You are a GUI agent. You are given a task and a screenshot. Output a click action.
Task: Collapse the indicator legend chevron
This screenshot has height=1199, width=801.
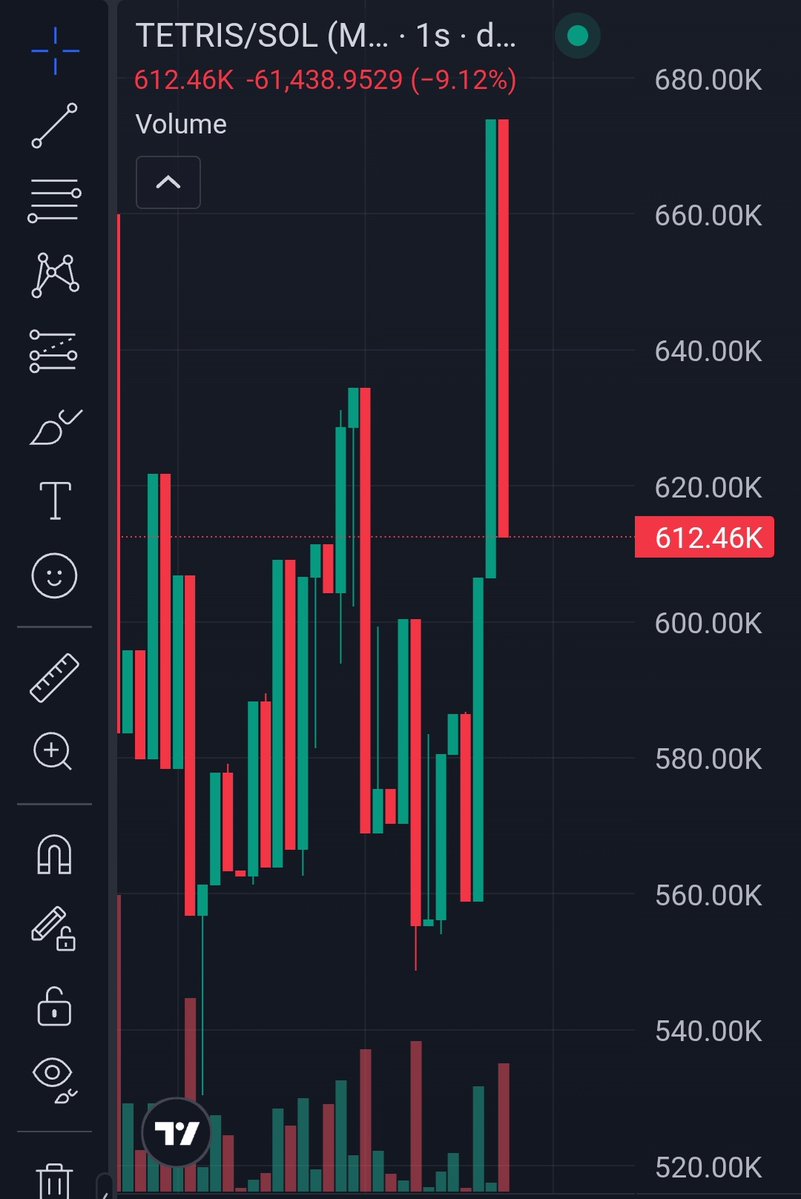pyautogui.click(x=168, y=182)
